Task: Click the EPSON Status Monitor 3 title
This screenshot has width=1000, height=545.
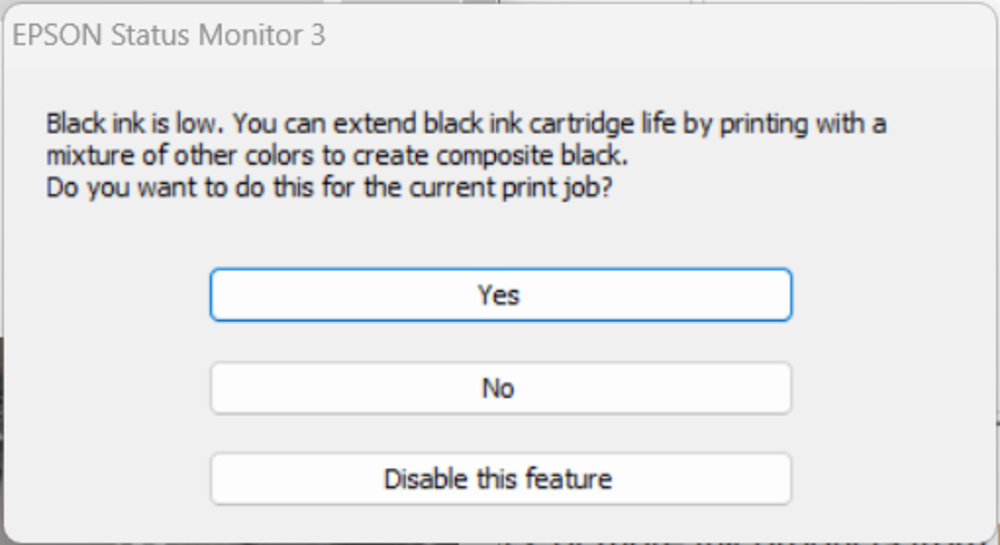Action: [169, 37]
